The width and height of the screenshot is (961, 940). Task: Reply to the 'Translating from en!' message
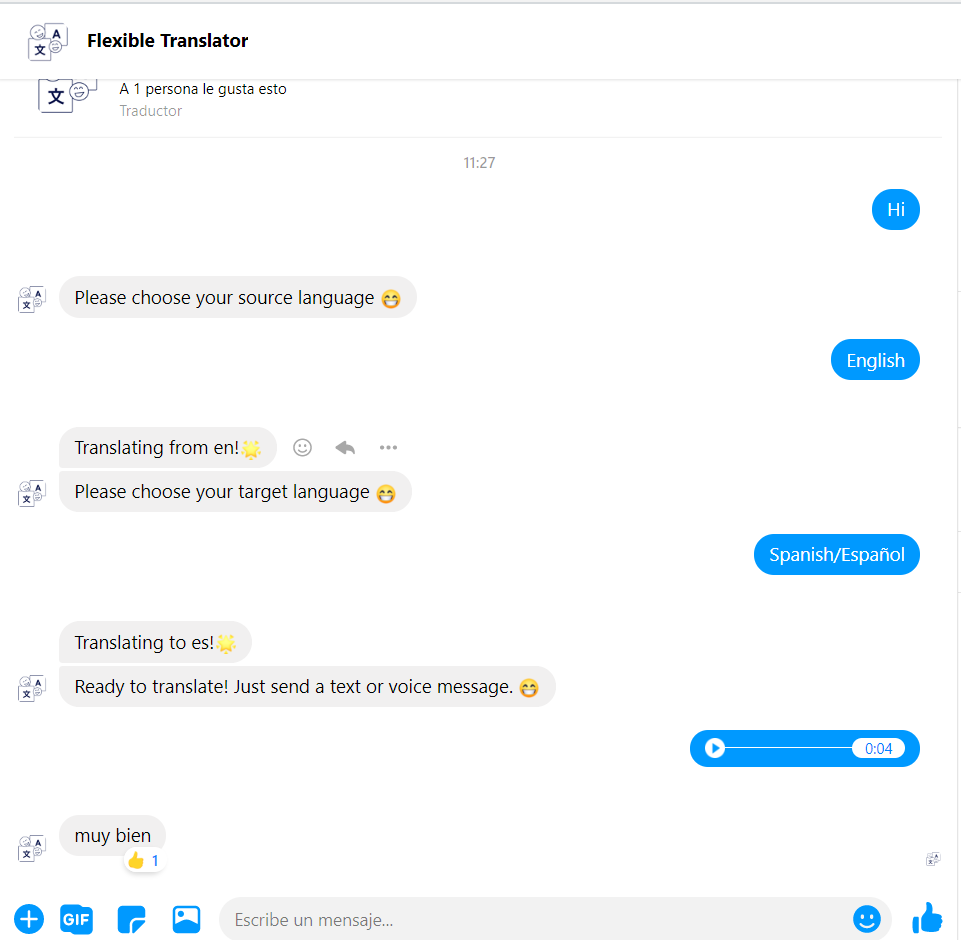(345, 448)
